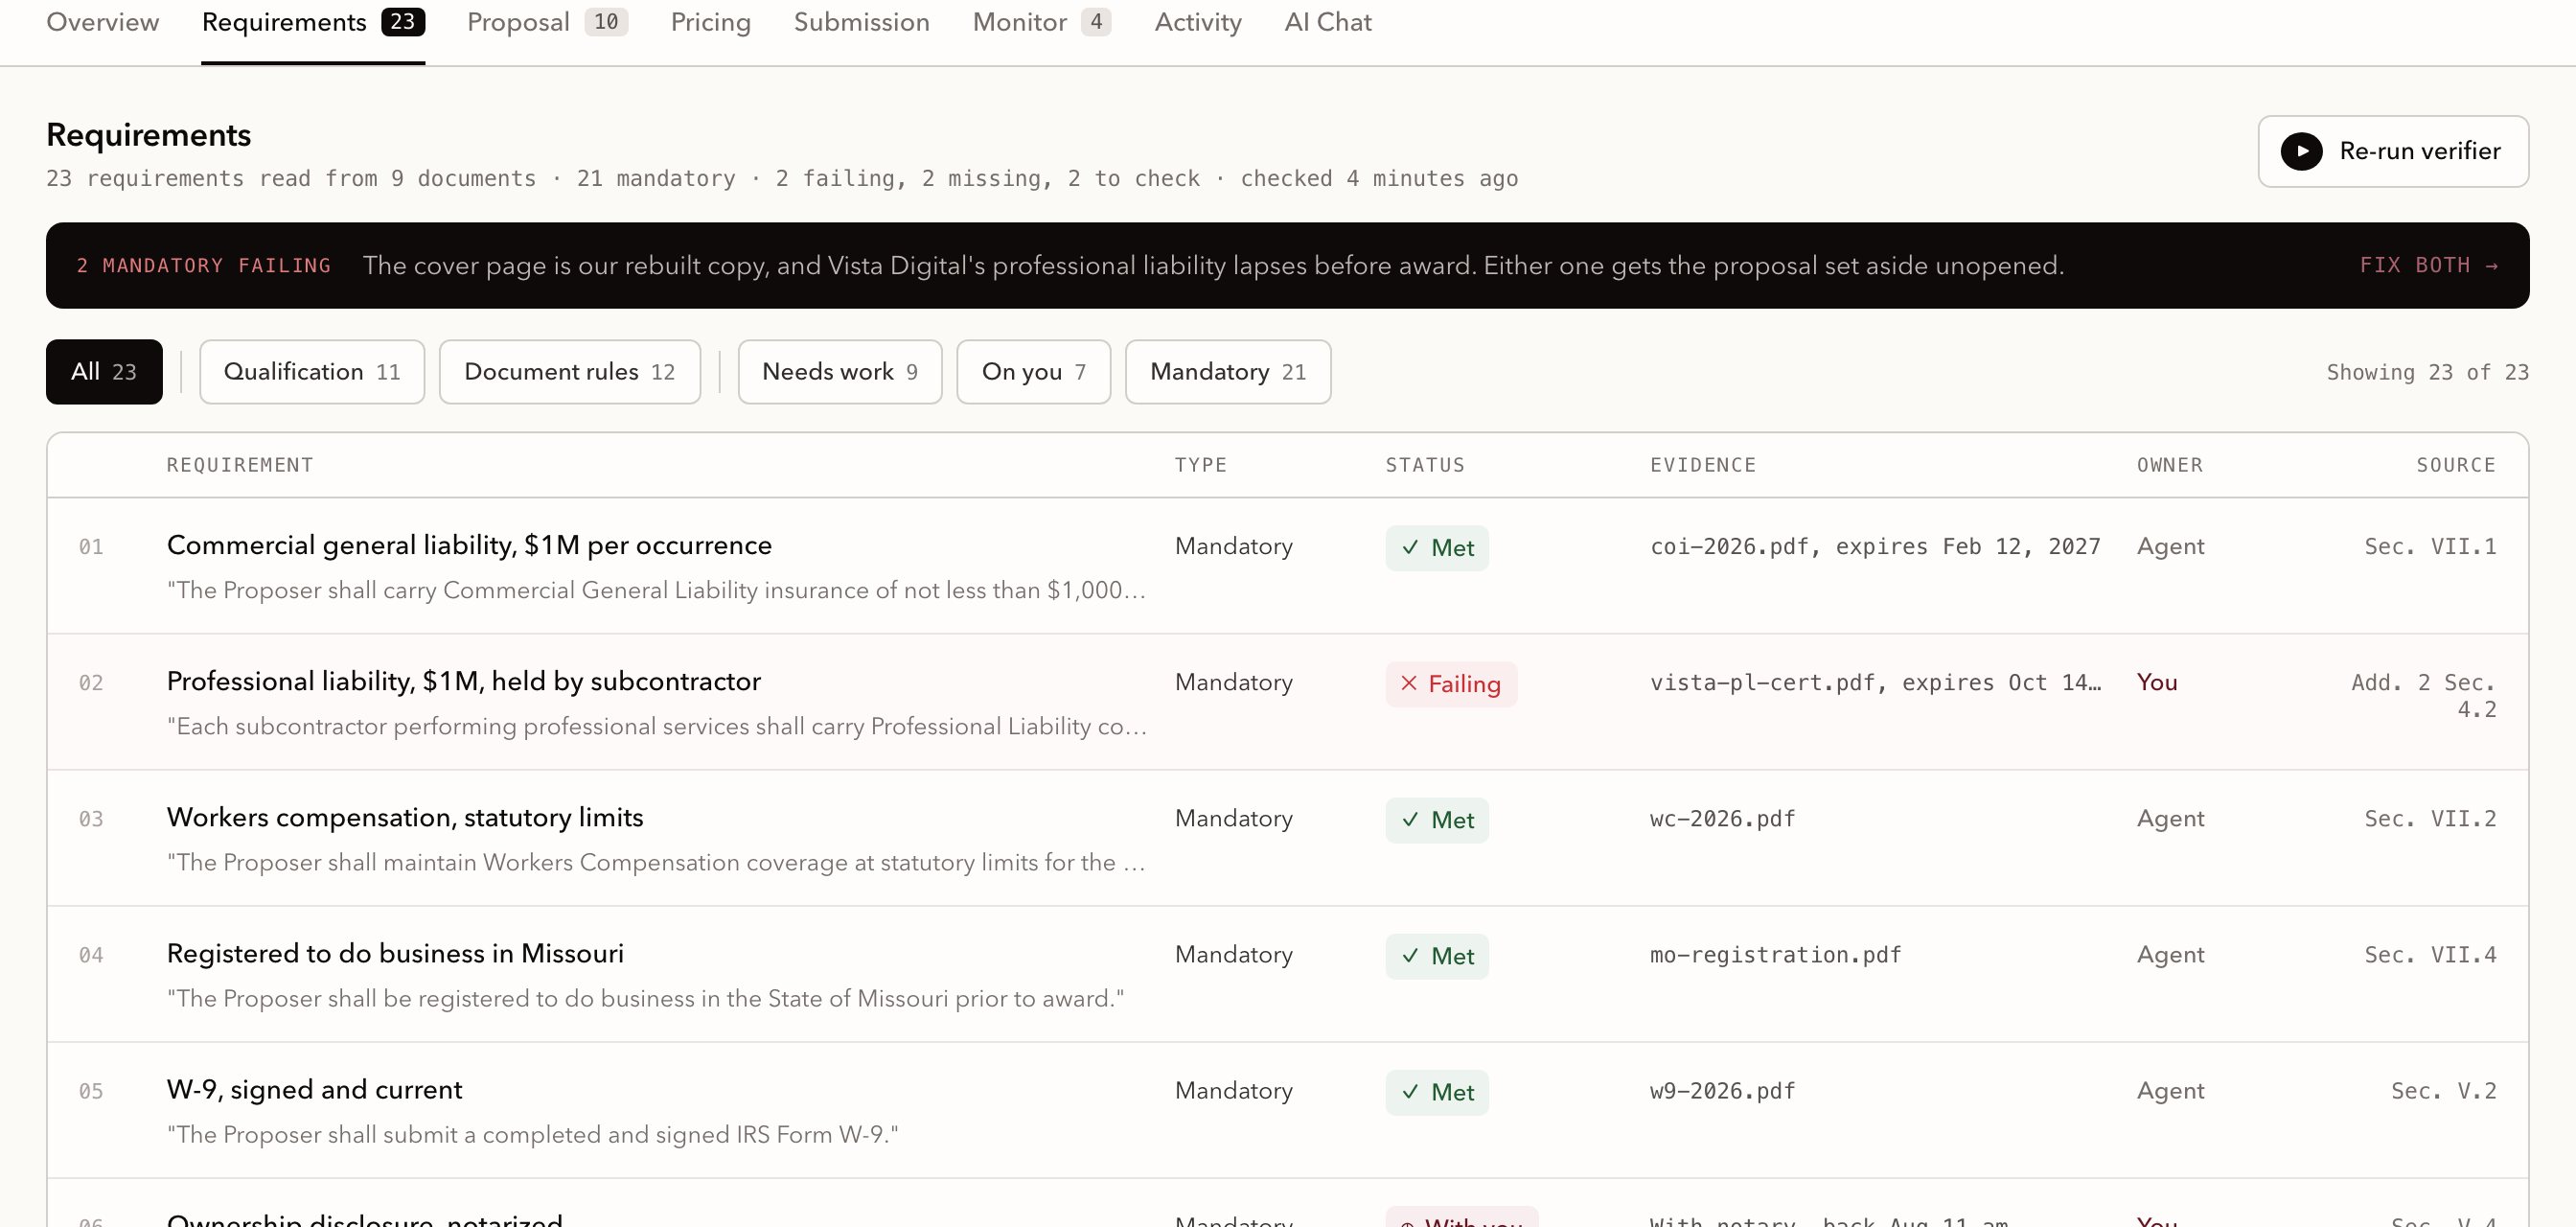Click the SOURCE column header

[2456, 465]
